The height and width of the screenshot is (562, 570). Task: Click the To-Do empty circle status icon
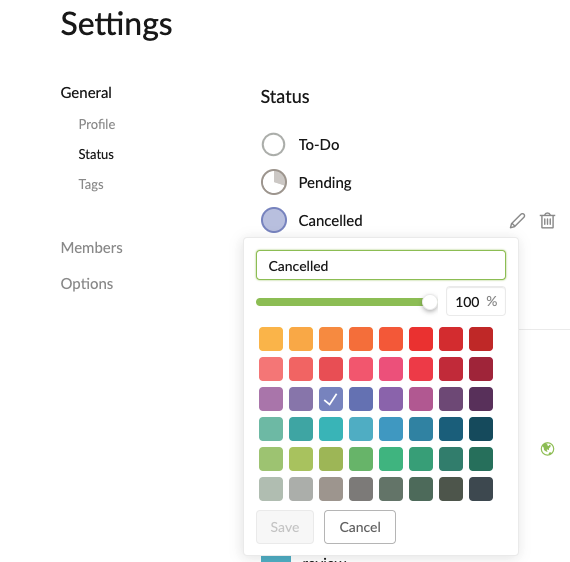click(273, 144)
